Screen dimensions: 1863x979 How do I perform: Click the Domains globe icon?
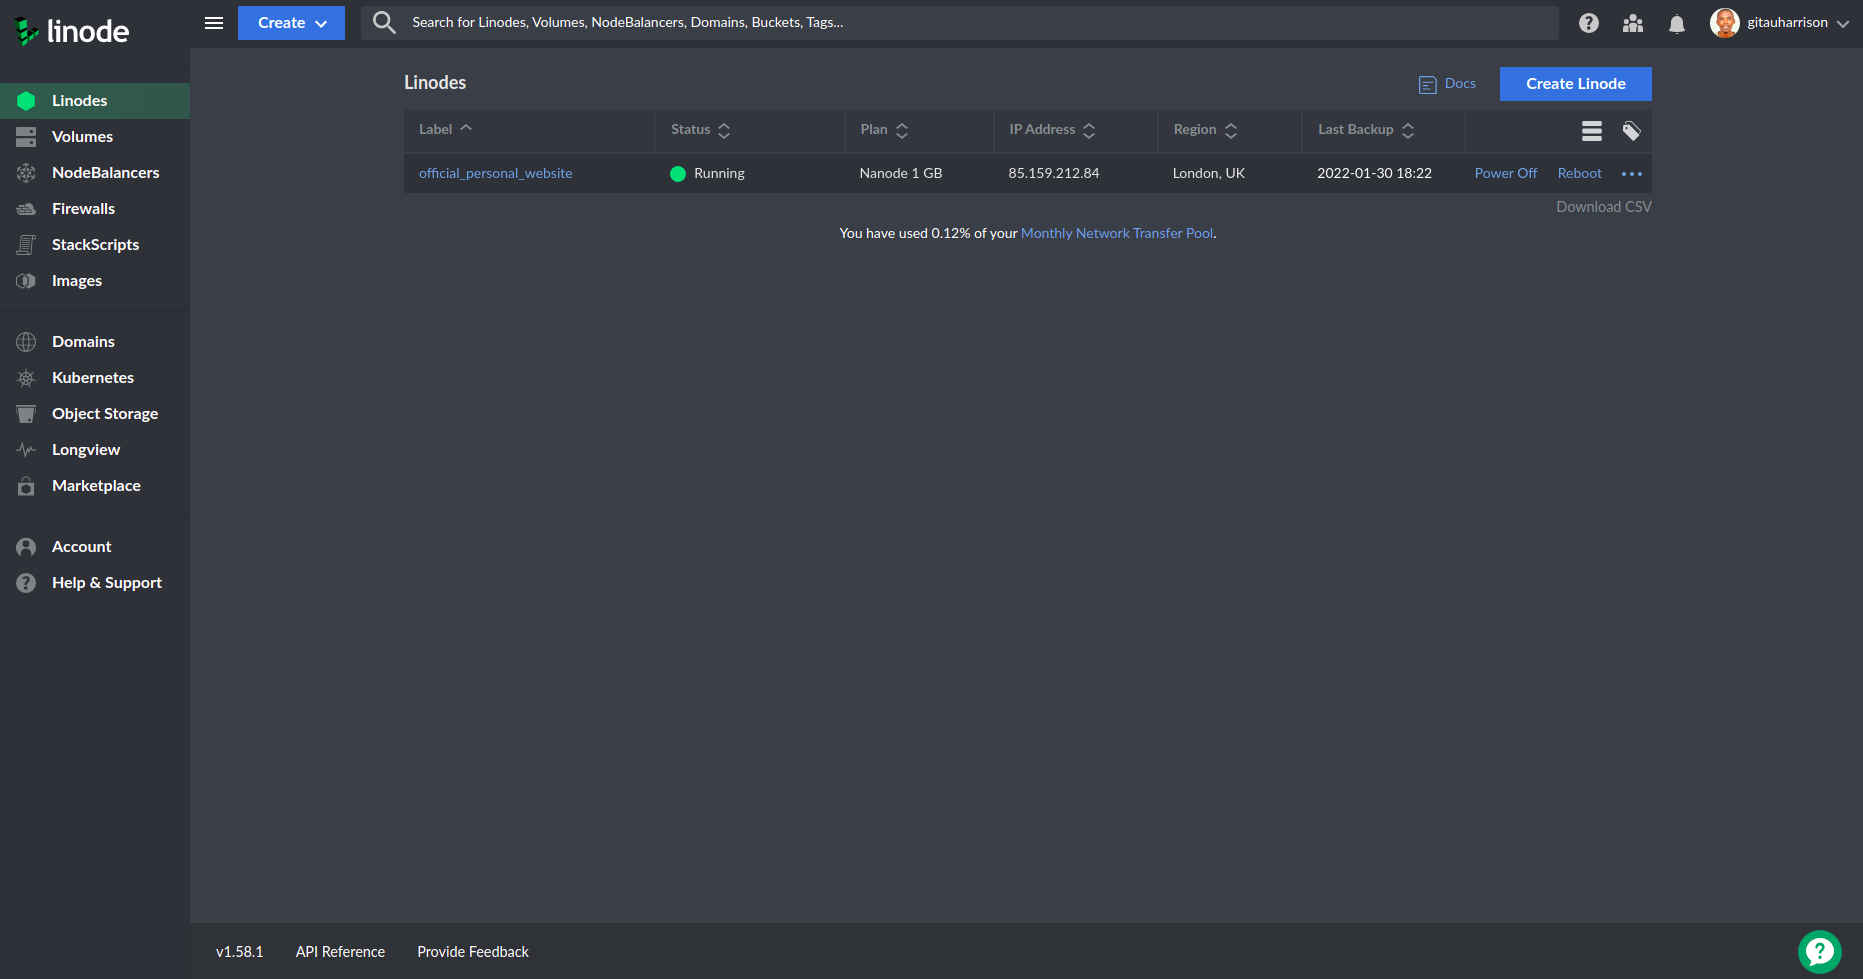coord(26,342)
